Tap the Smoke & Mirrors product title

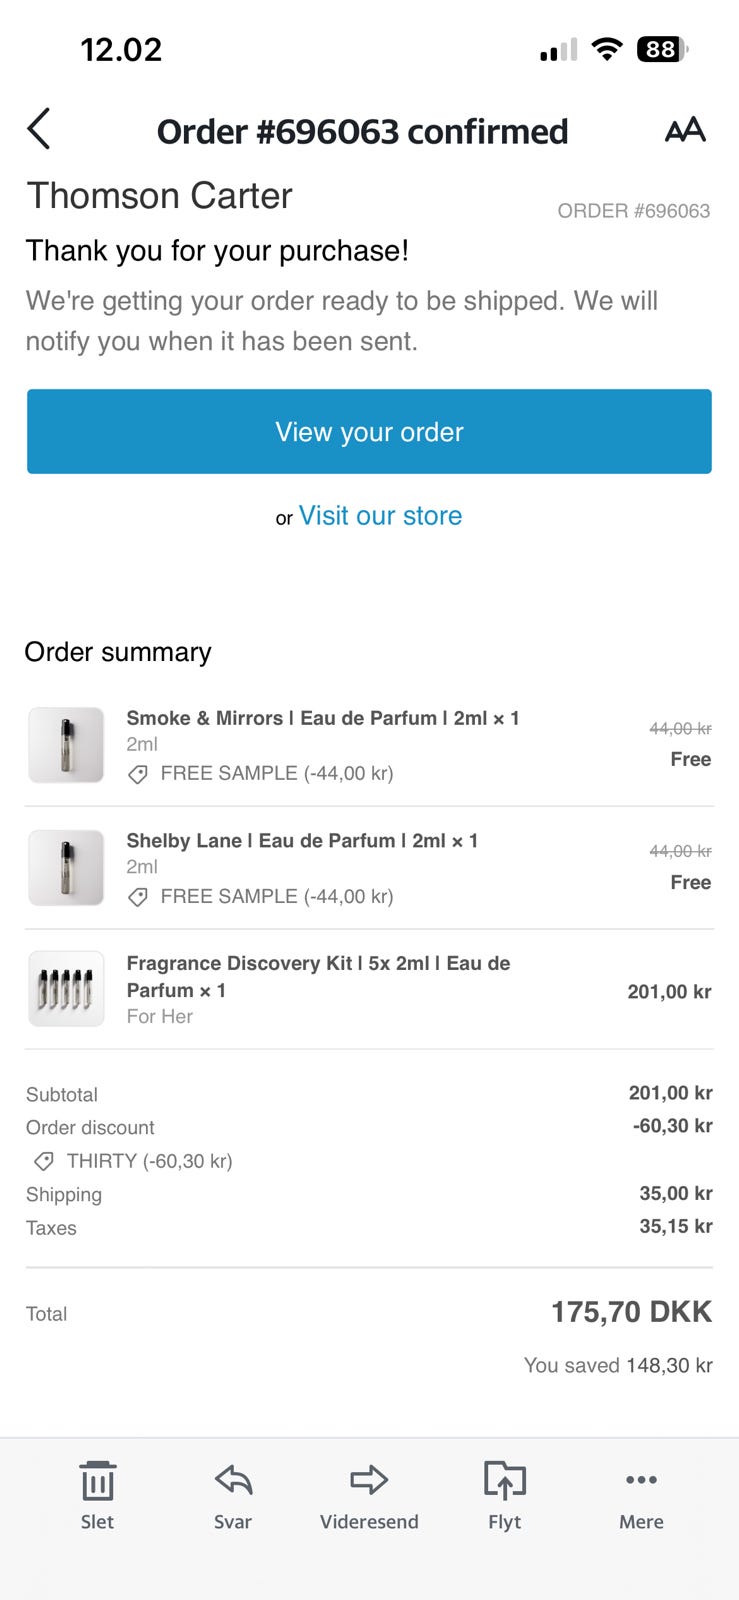pos(322,718)
